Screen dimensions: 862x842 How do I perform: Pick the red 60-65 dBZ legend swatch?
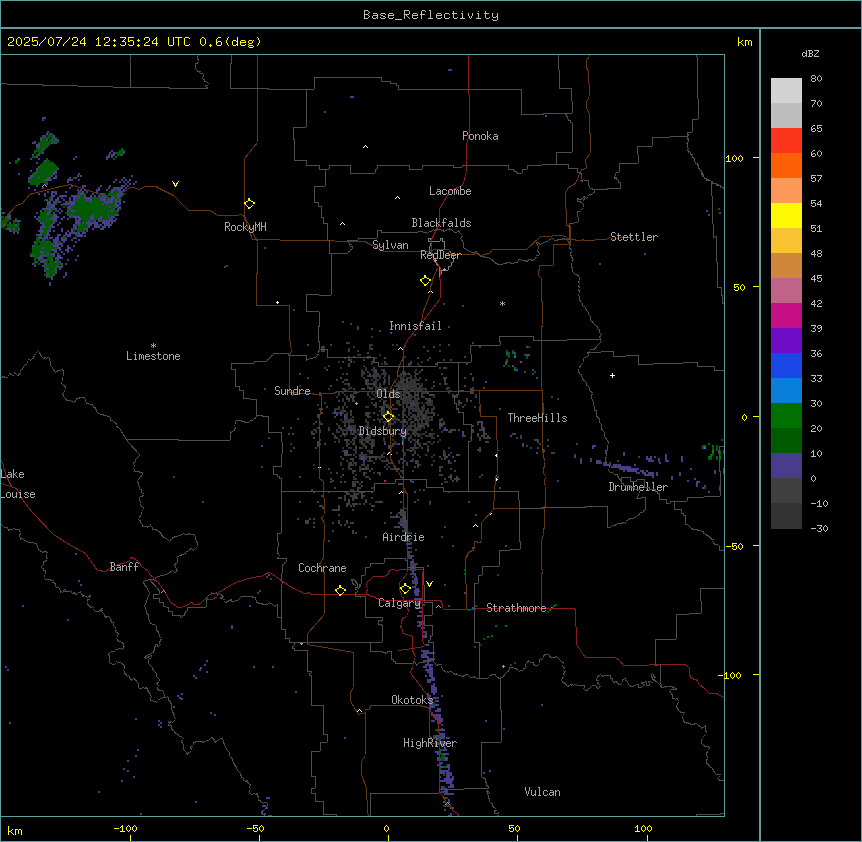point(786,140)
